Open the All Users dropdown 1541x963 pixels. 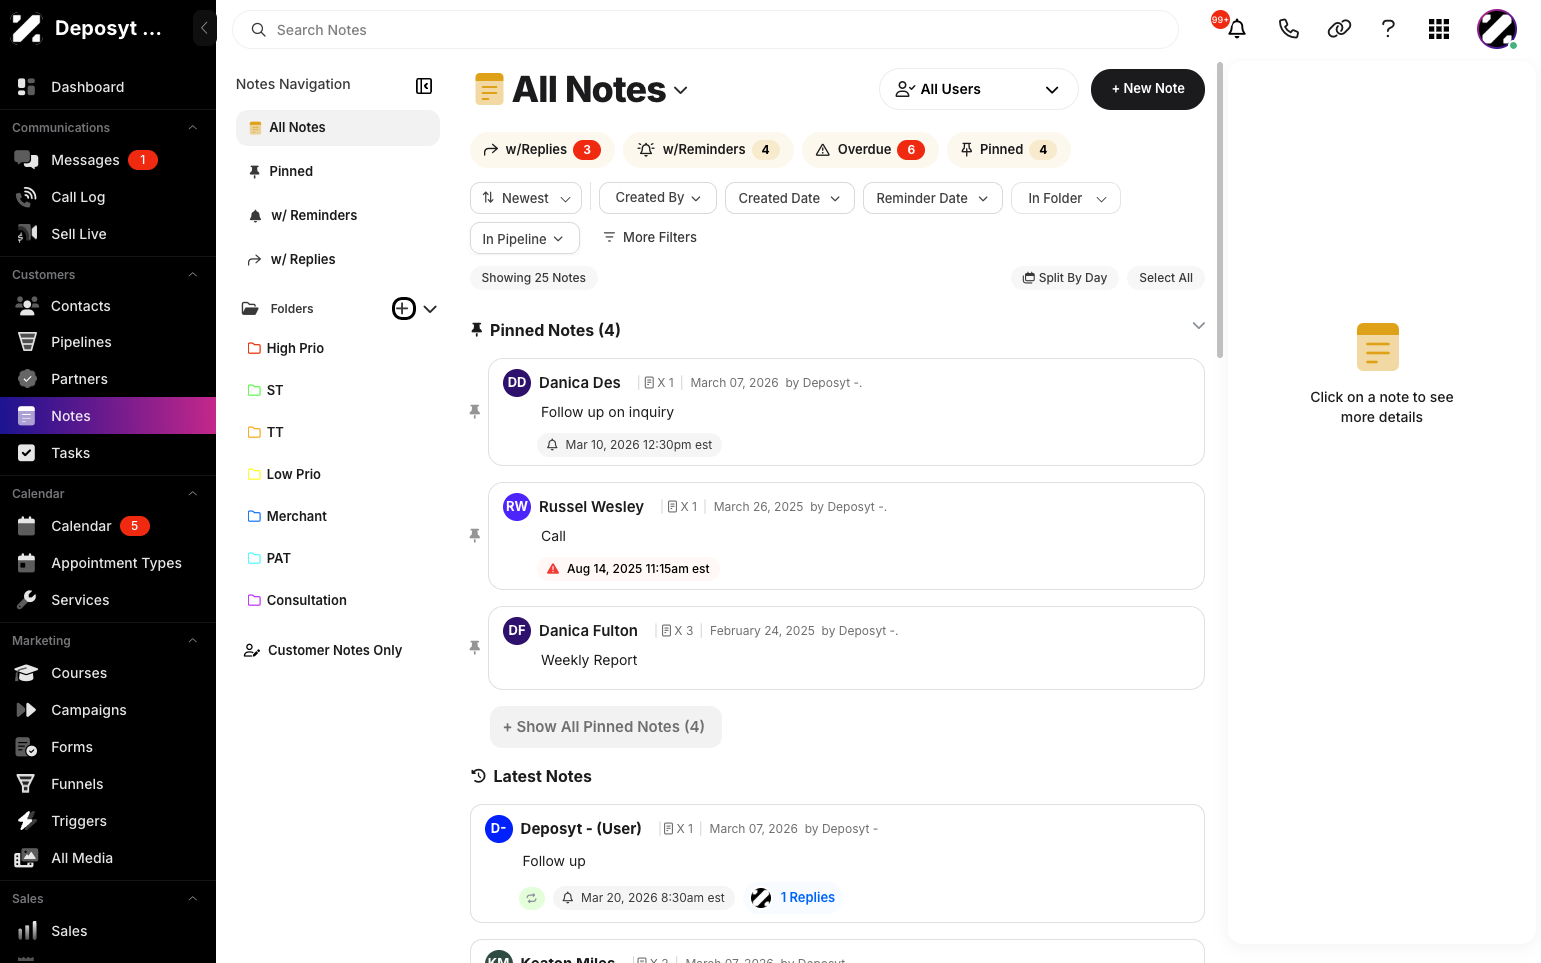[x=978, y=89]
